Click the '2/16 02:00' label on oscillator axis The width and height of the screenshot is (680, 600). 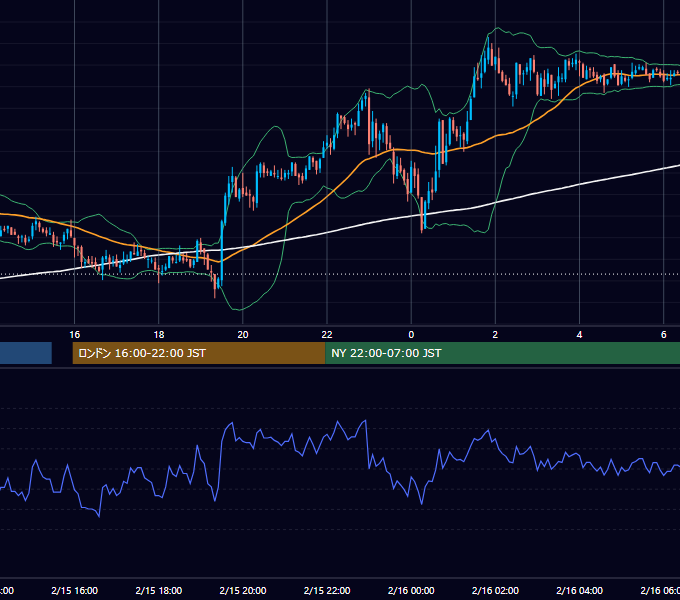click(x=495, y=590)
